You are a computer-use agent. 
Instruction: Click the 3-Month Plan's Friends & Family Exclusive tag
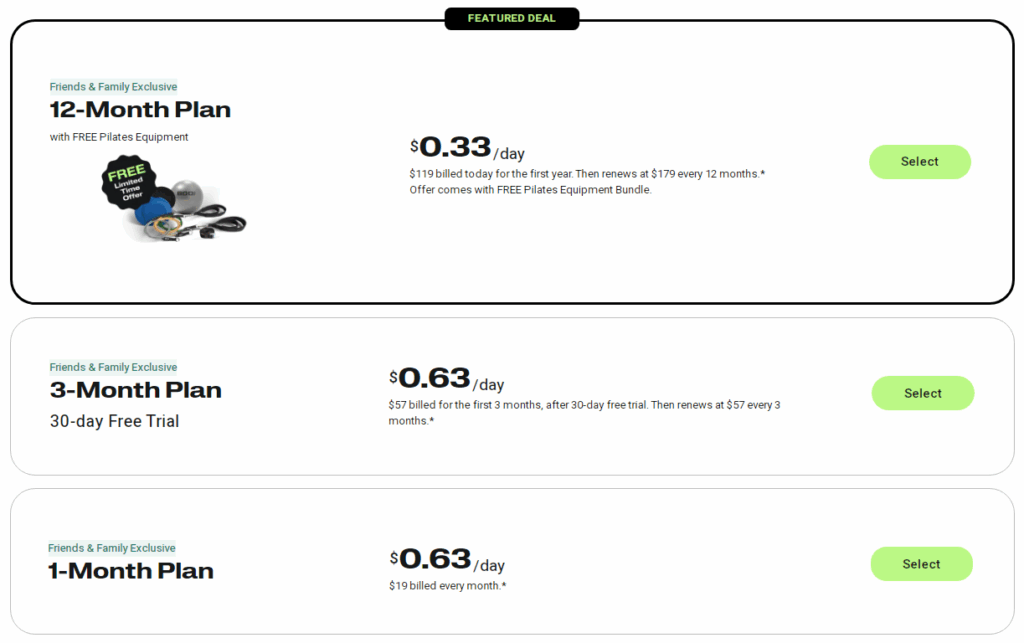[x=113, y=367]
